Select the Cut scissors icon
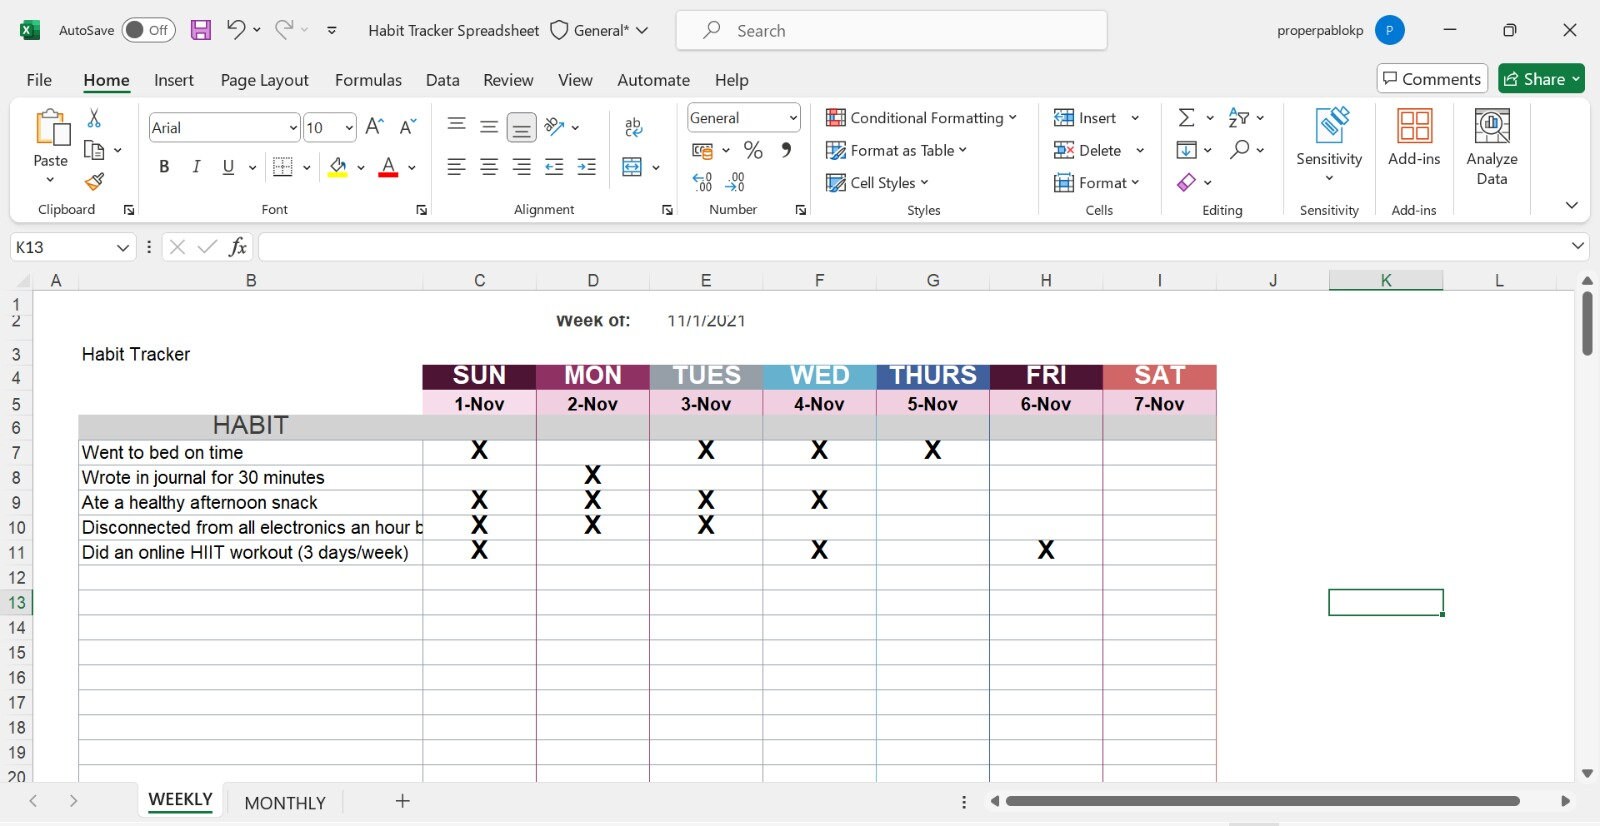Image resolution: width=1600 pixels, height=826 pixels. (x=94, y=118)
